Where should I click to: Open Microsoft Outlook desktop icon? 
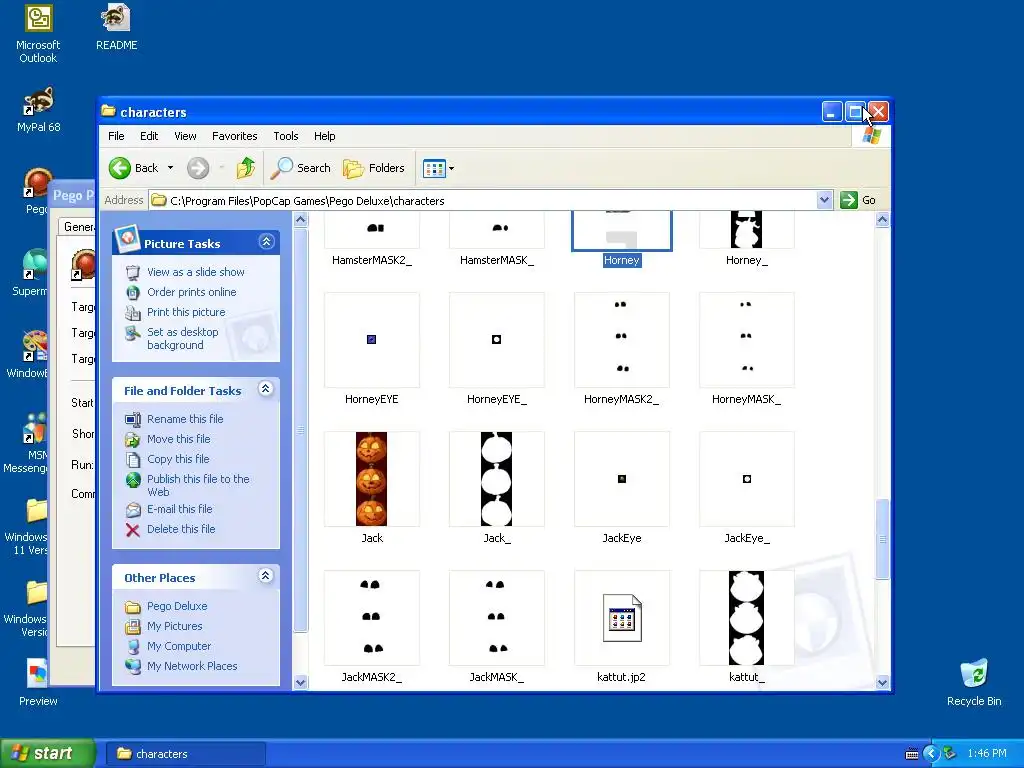coord(38,34)
